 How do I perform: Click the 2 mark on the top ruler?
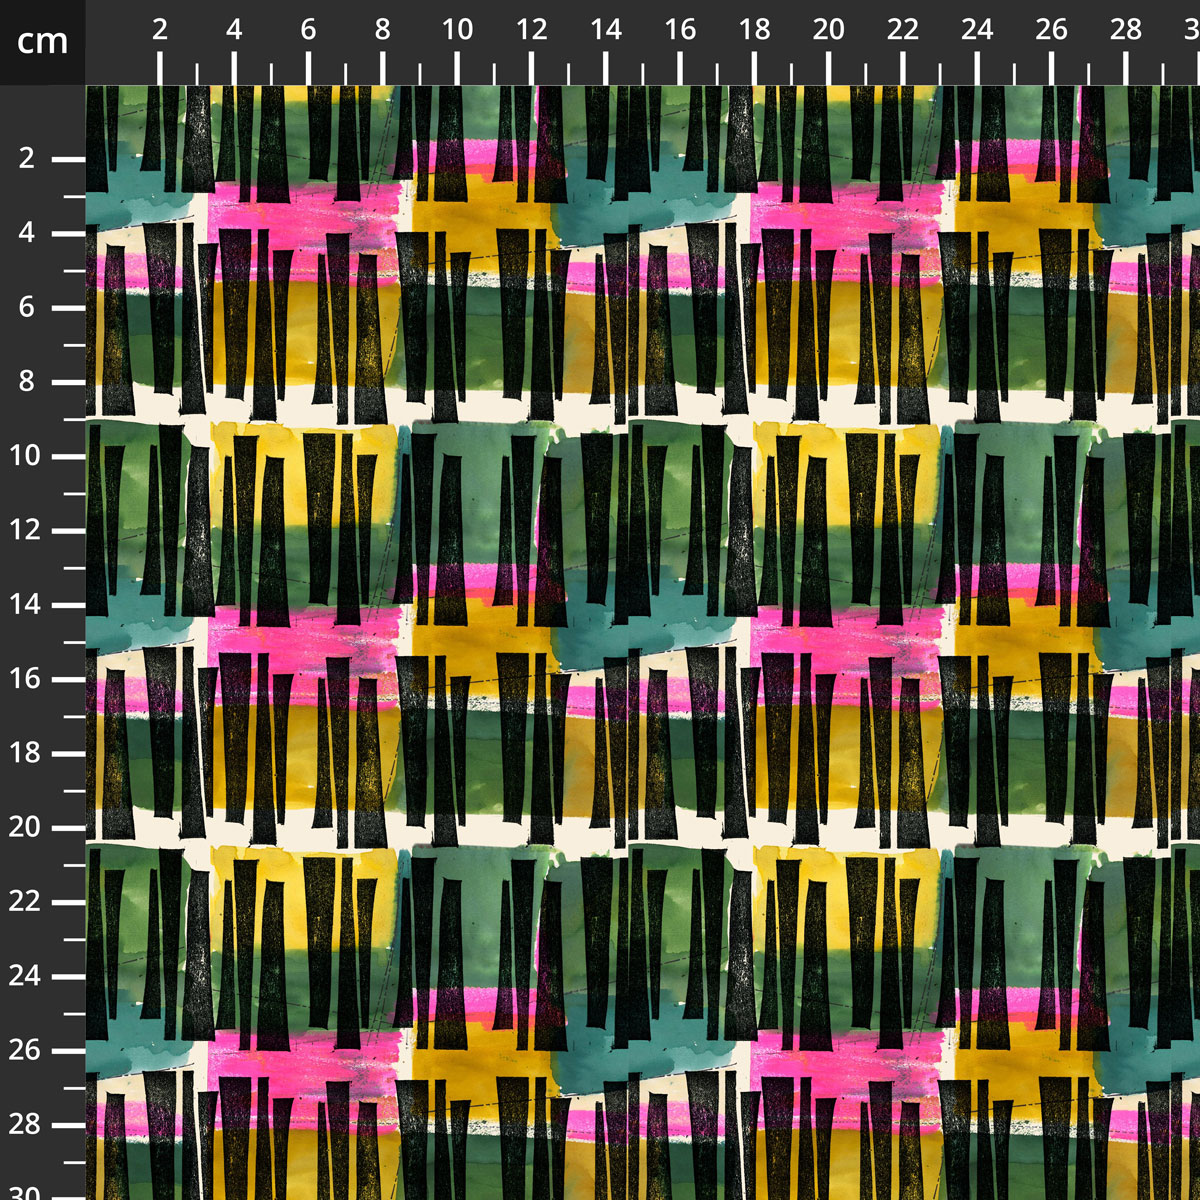(160, 30)
